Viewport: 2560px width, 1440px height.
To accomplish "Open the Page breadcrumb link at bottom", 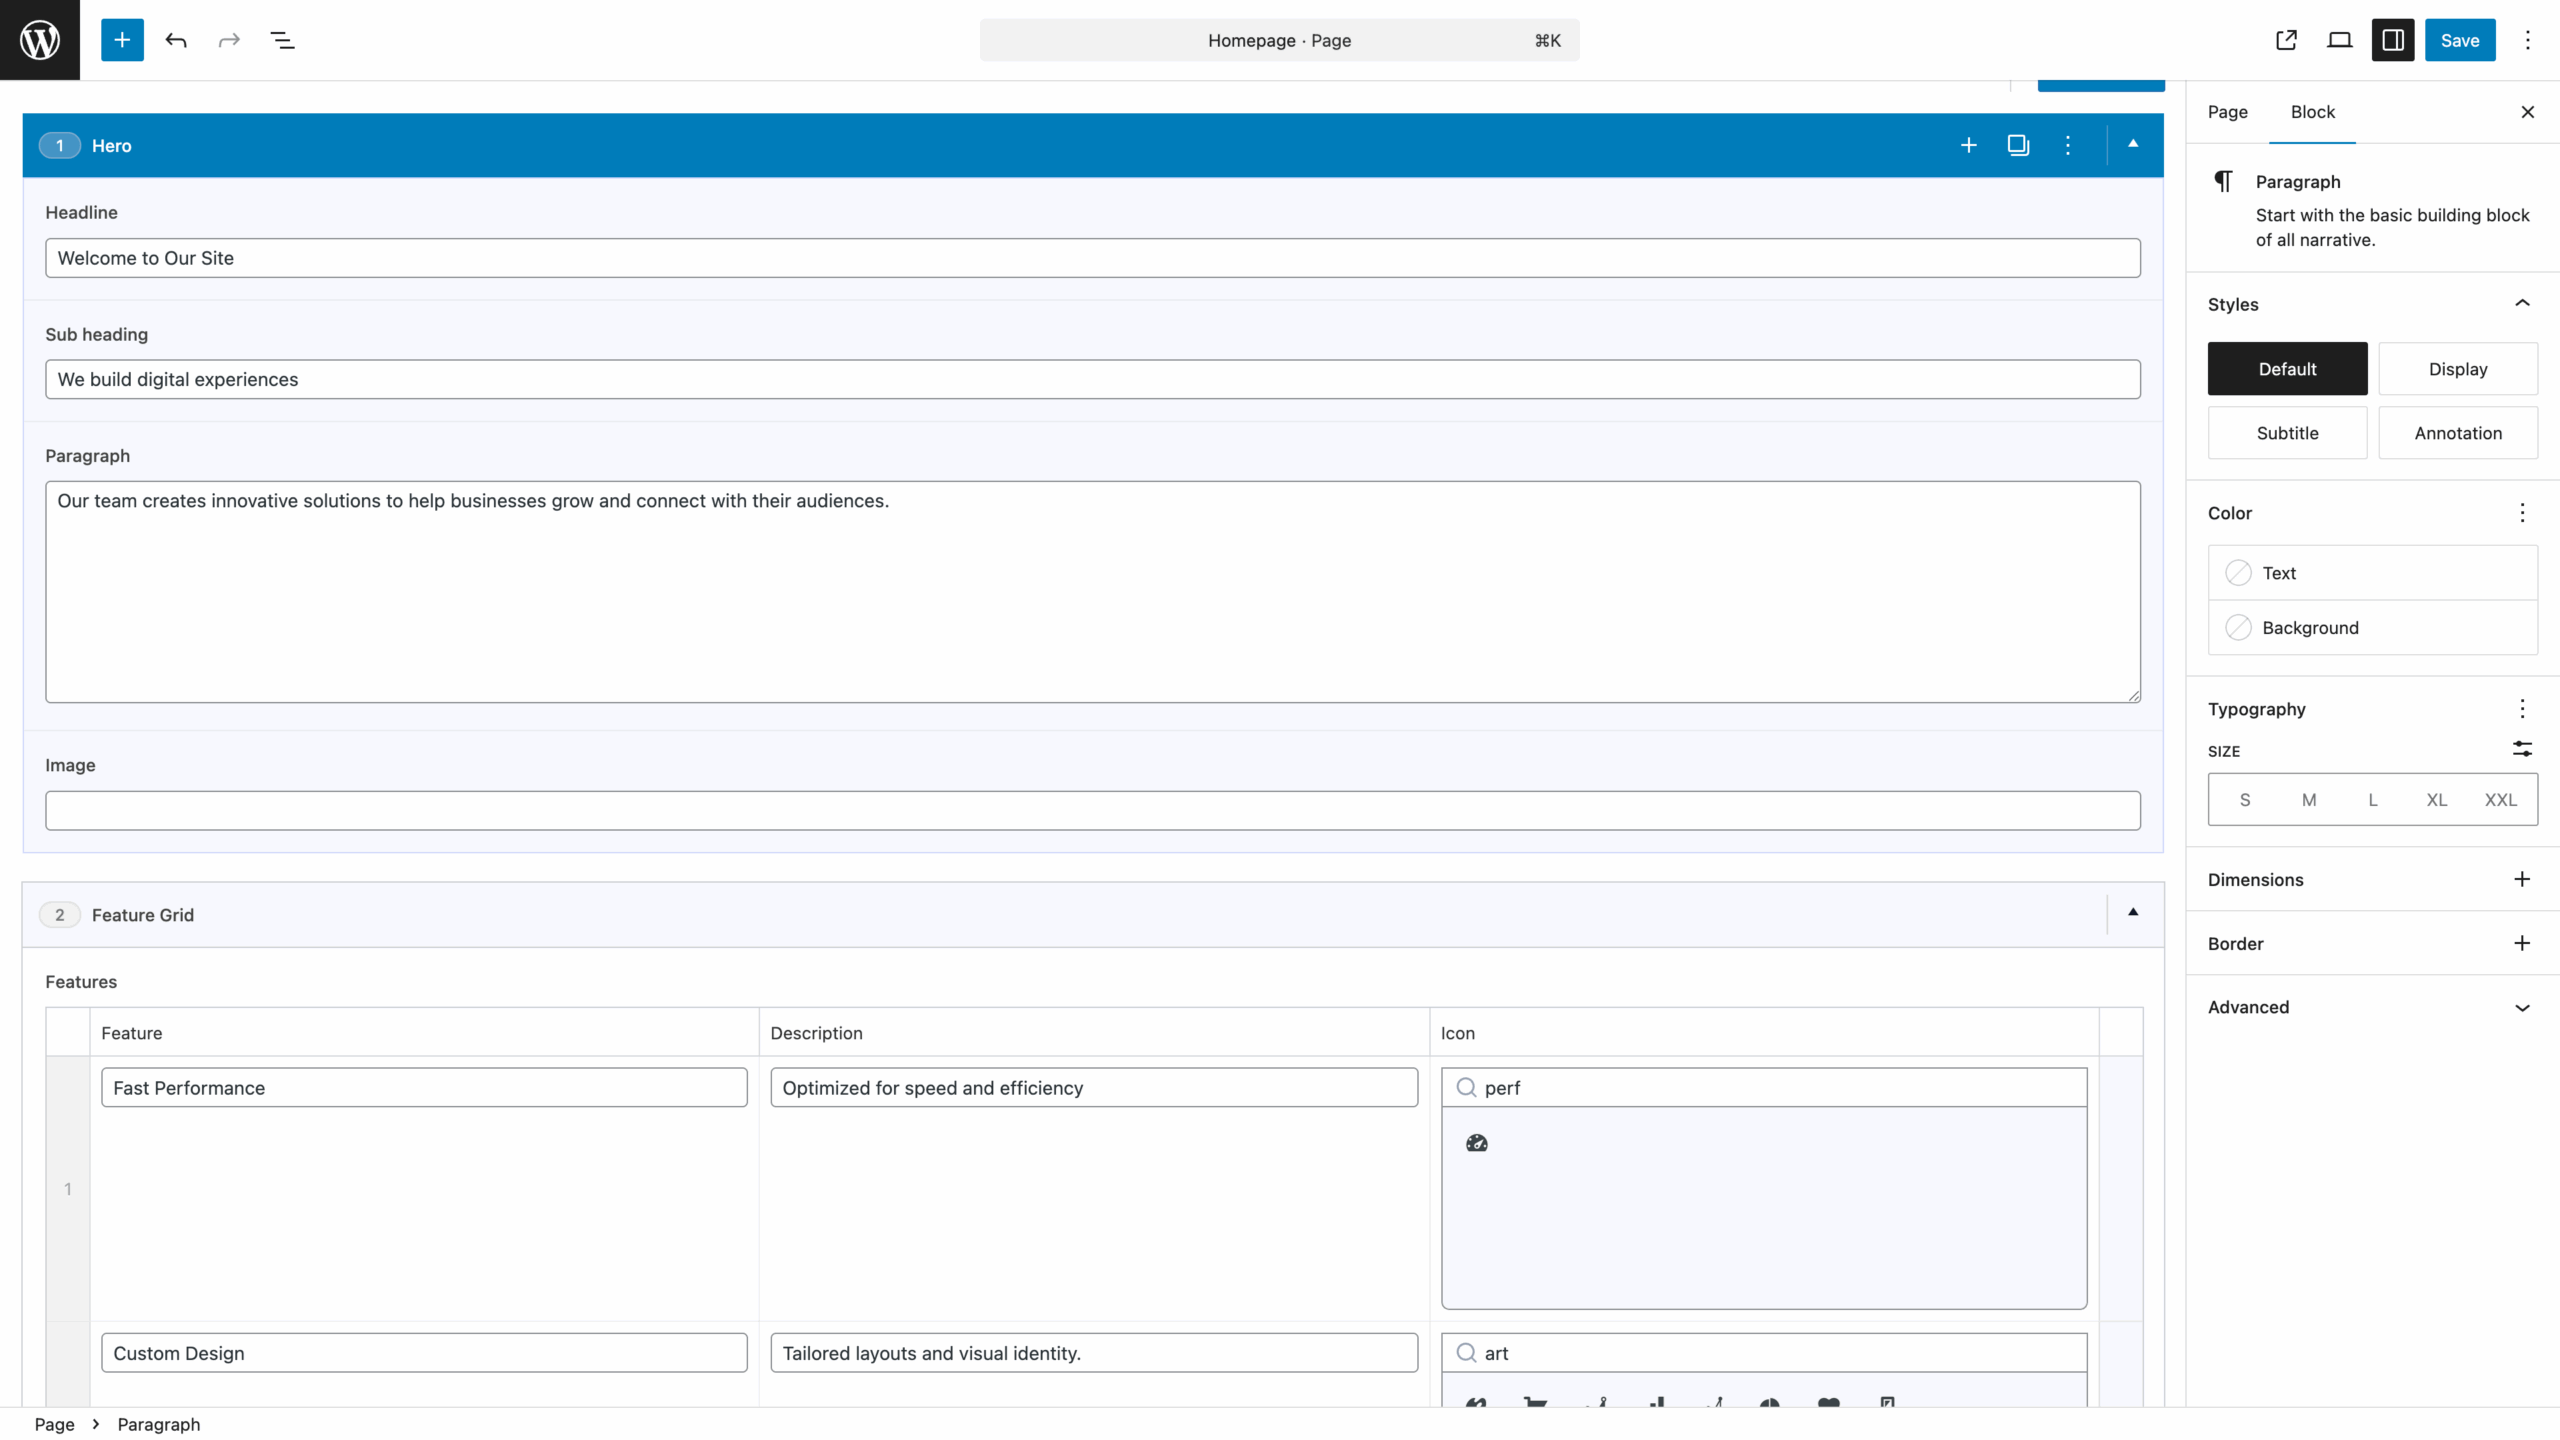I will click(53, 1423).
